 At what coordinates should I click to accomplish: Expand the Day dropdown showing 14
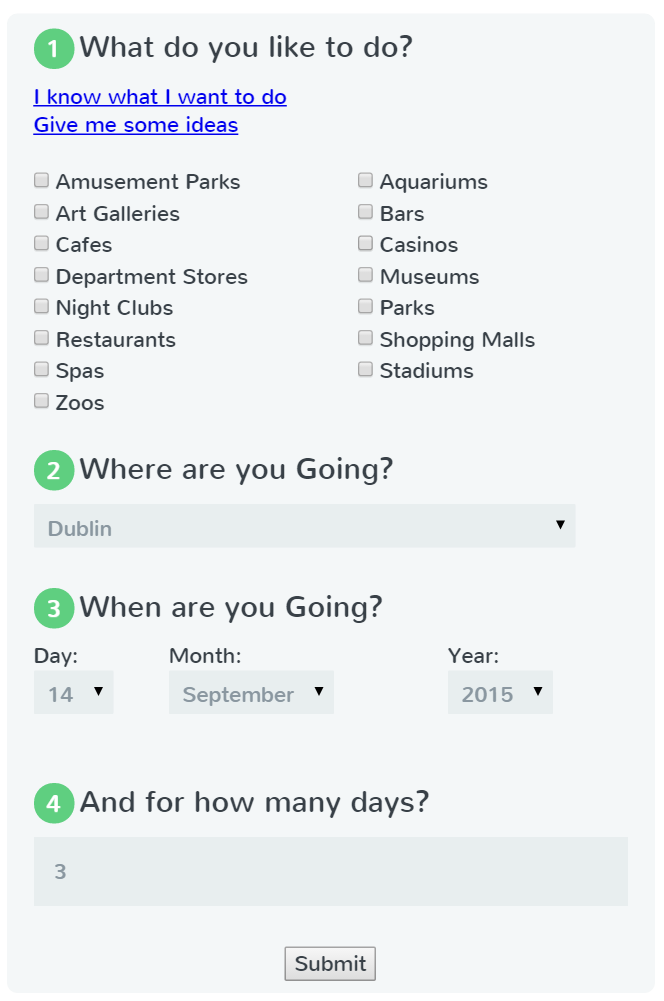(74, 692)
